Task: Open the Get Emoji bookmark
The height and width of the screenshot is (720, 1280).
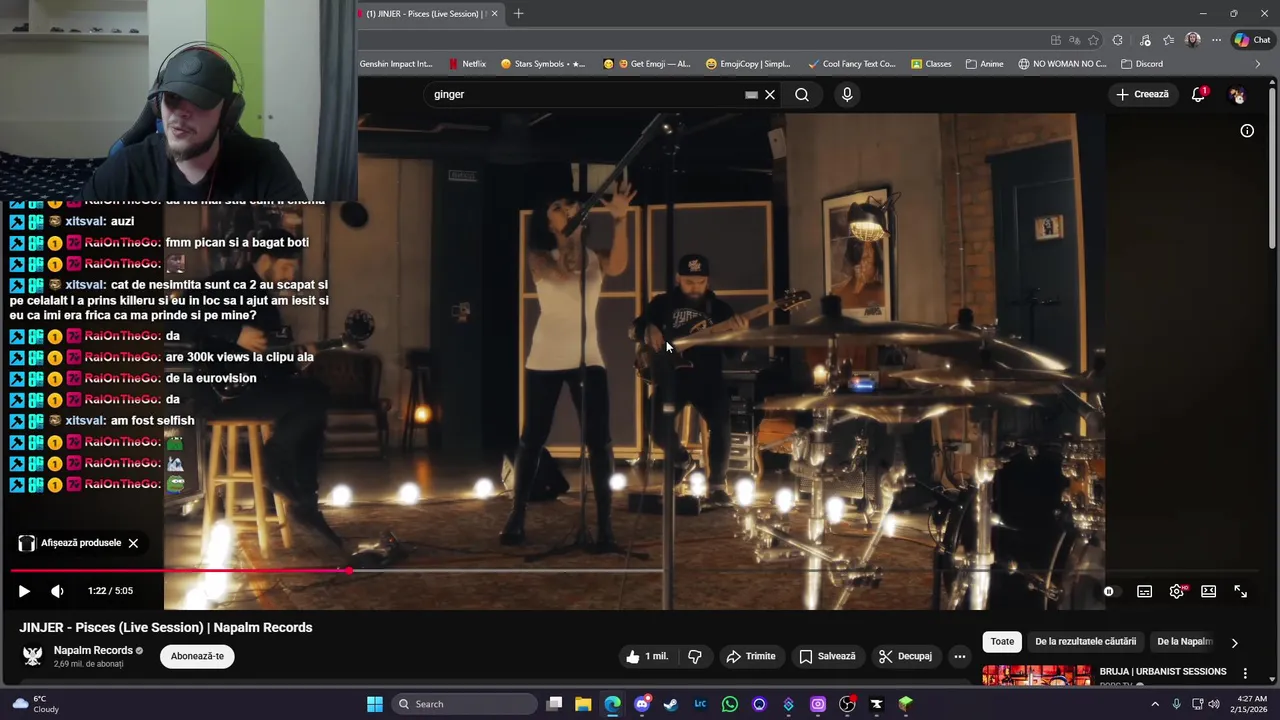Action: [646, 64]
